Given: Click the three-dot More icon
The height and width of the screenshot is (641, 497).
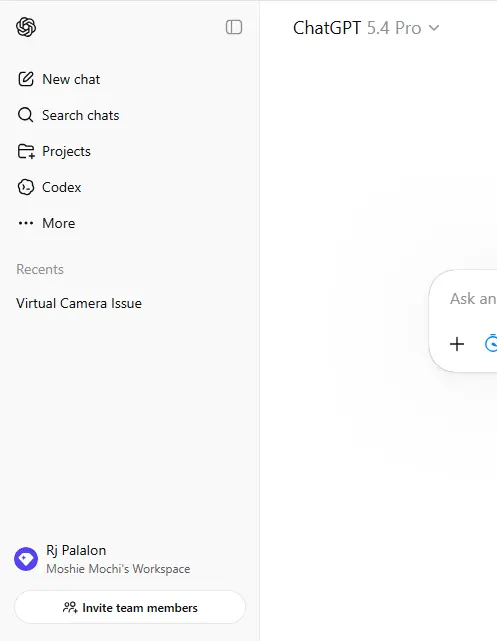Looking at the screenshot, I should 26,223.
